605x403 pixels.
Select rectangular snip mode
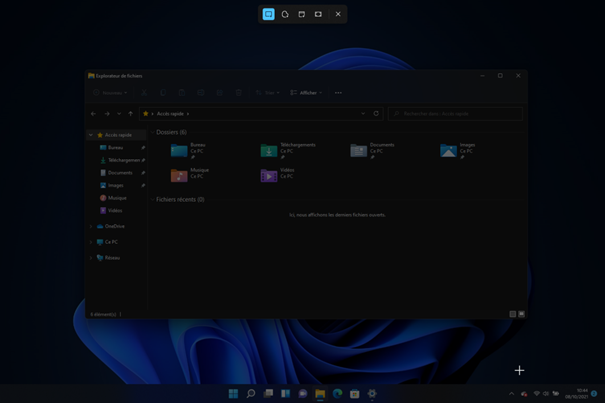pyautogui.click(x=268, y=14)
